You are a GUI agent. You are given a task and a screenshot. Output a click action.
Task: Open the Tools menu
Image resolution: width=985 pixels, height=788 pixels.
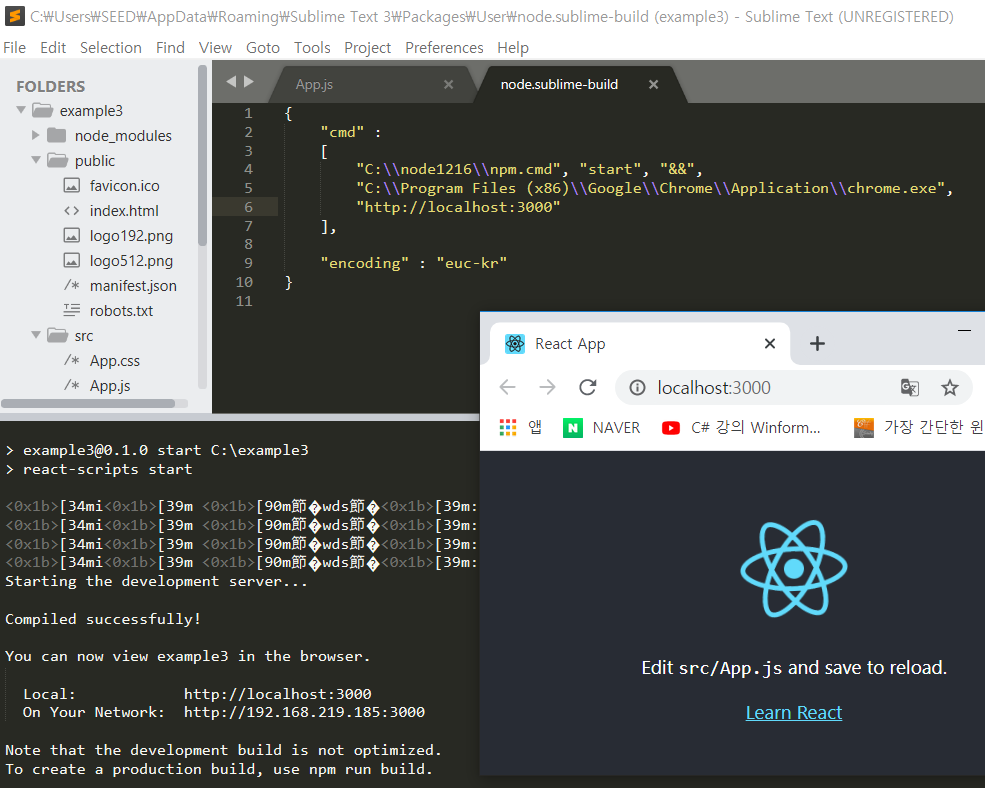(x=312, y=48)
